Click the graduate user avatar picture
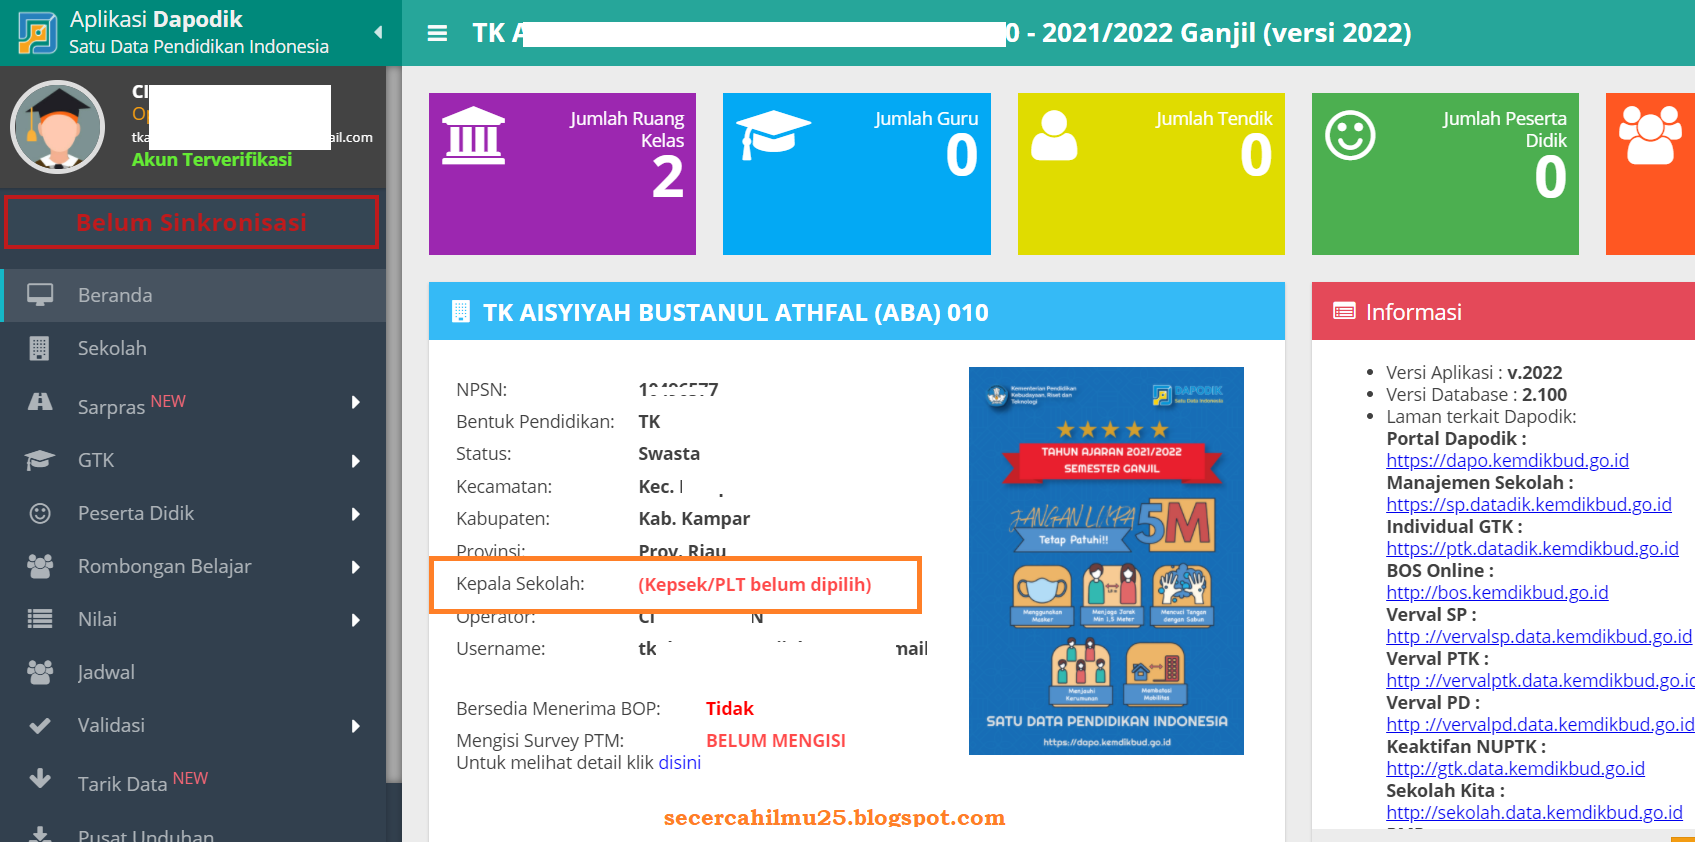 tap(58, 127)
